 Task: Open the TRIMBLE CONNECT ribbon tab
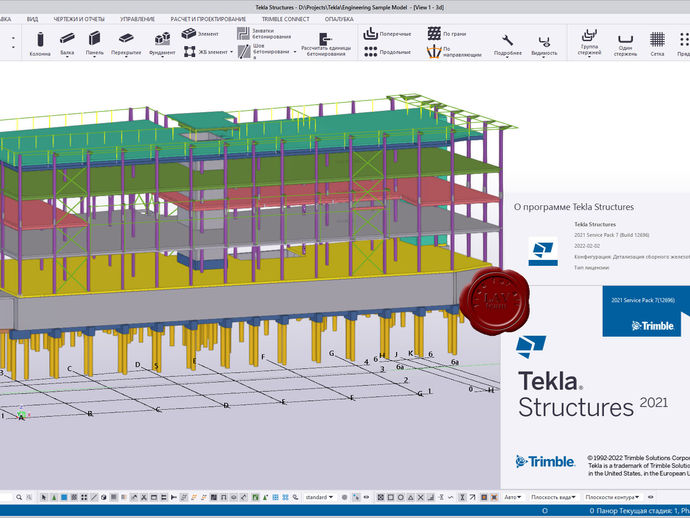point(285,19)
